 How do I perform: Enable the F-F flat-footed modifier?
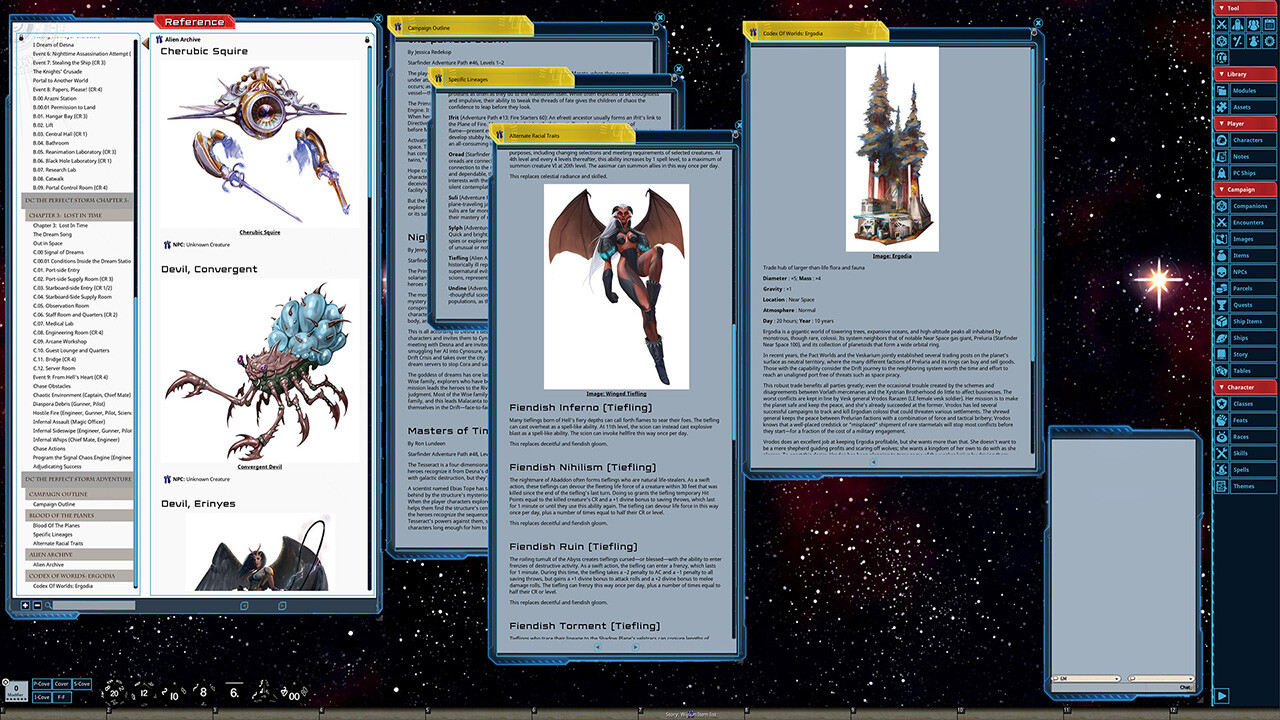click(x=62, y=698)
